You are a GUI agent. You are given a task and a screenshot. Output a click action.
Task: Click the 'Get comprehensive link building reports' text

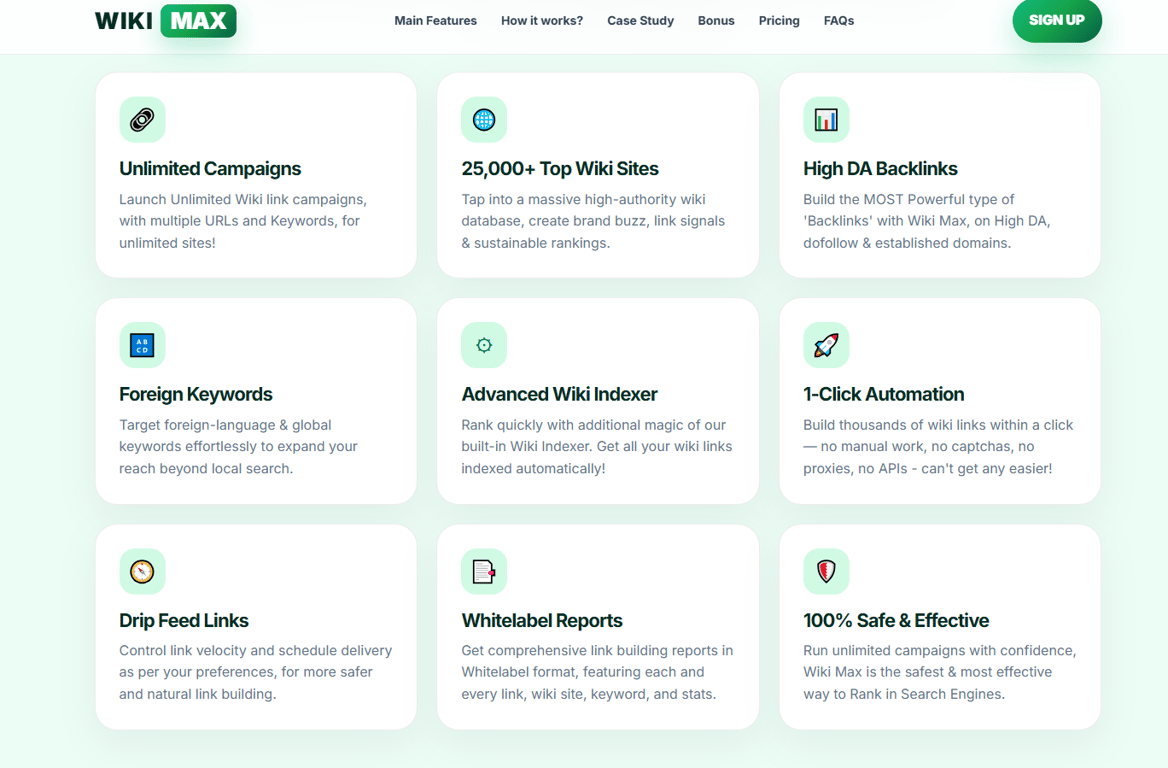tap(597, 672)
